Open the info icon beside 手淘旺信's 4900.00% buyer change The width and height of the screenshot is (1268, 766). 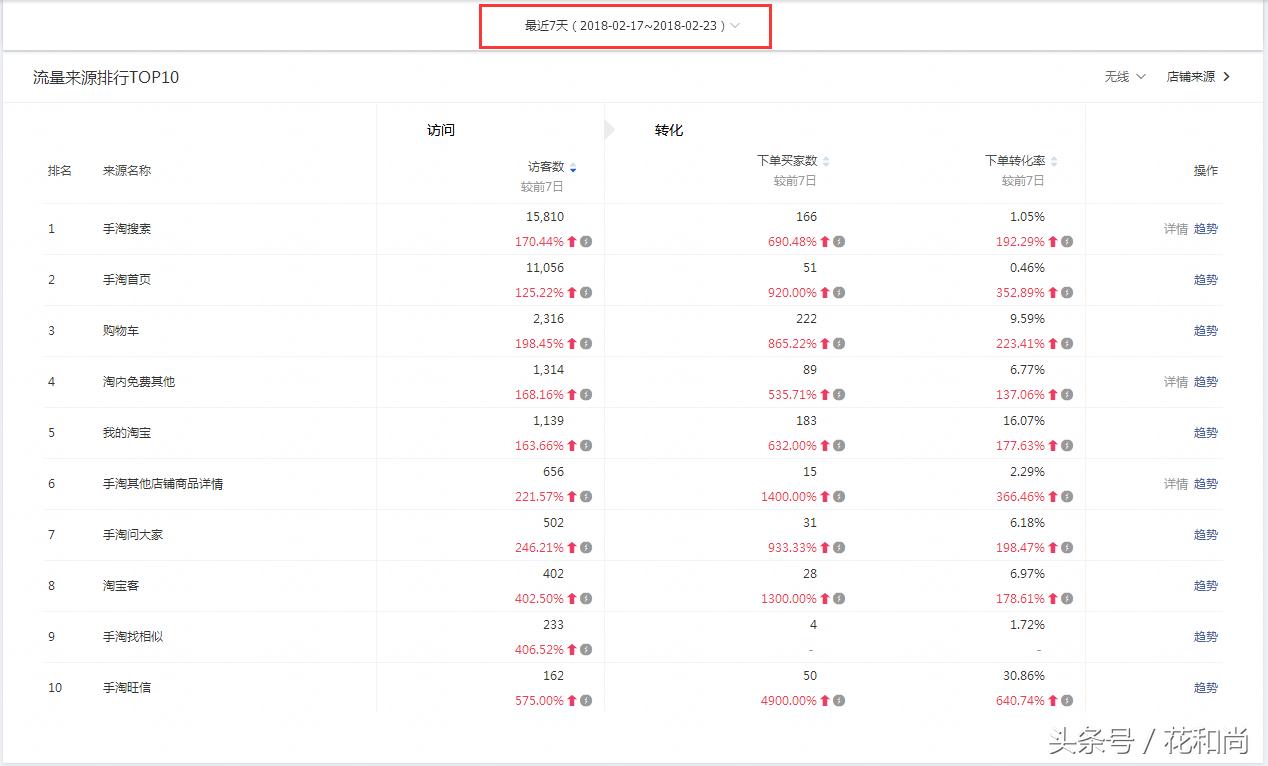(840, 701)
